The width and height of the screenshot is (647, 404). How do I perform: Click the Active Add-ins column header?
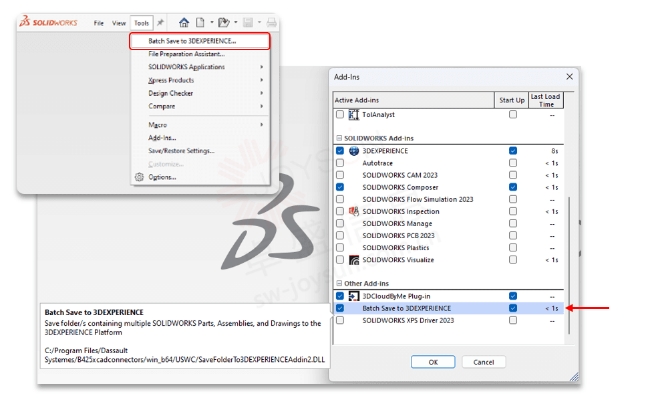pos(413,100)
